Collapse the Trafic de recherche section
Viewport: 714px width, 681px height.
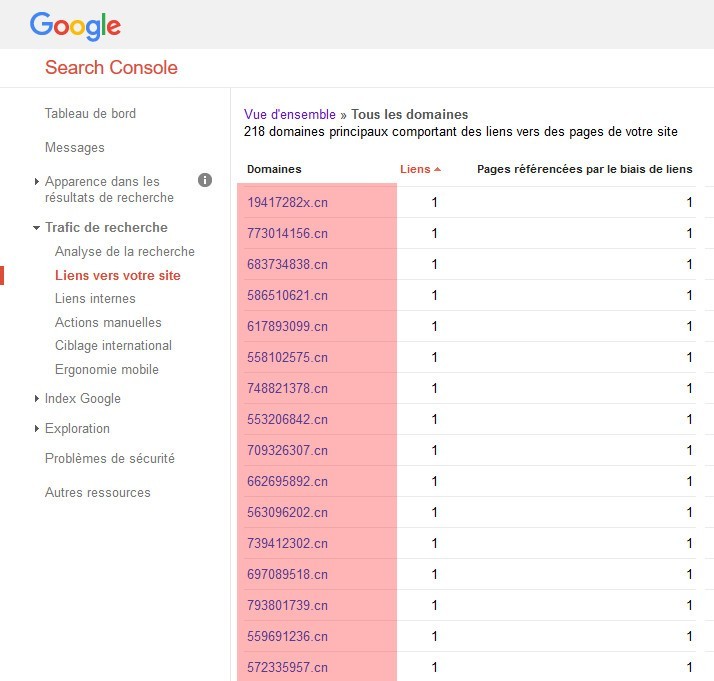36,228
